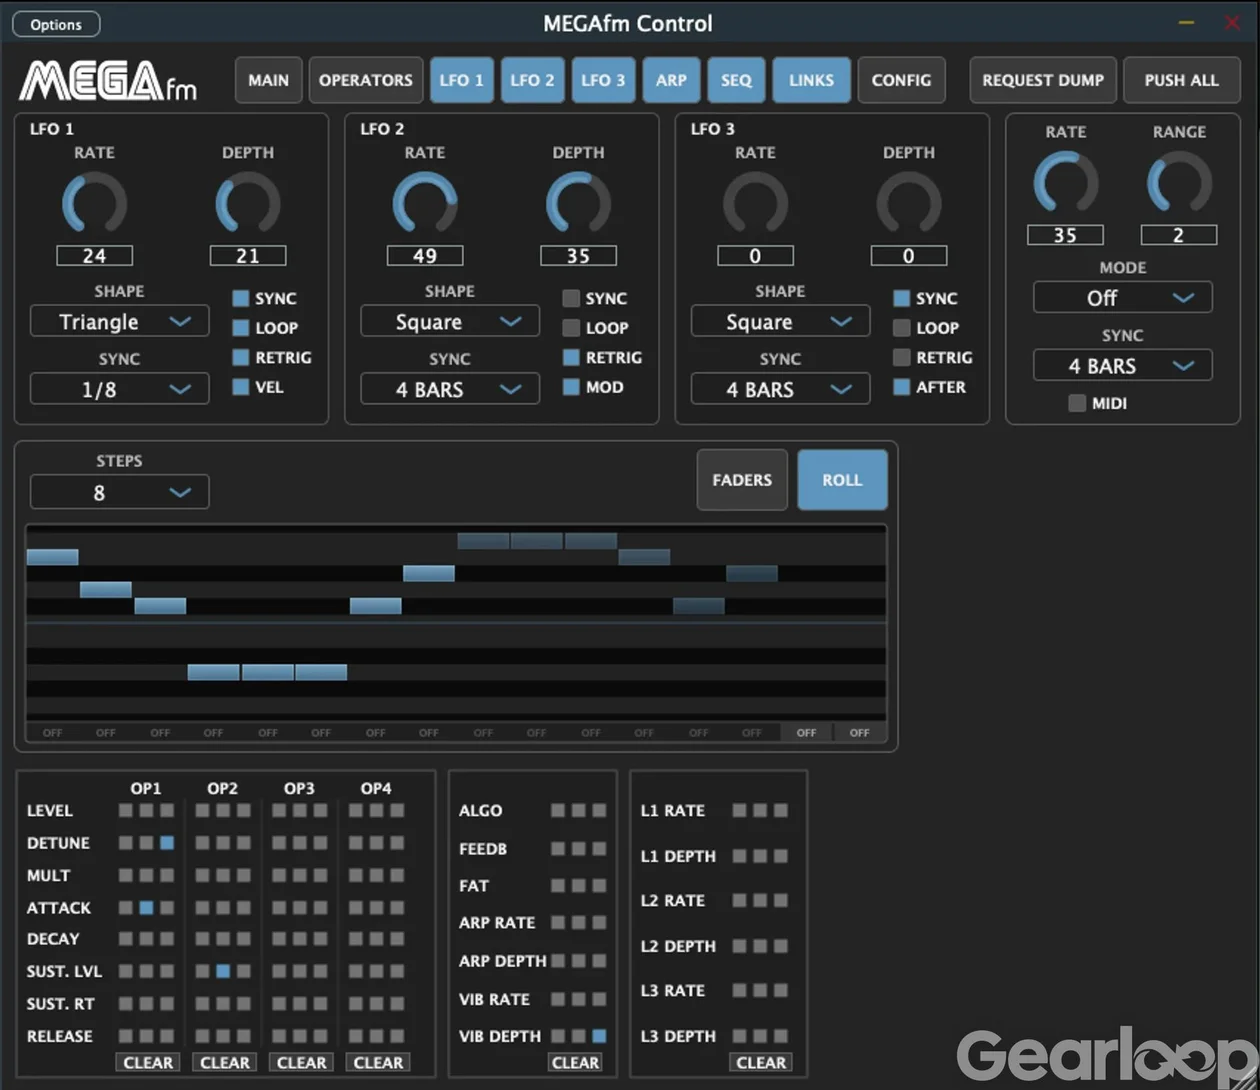Click the highlighted OP2 SUST. LVL link square
The height and width of the screenshot is (1090, 1260).
223,971
